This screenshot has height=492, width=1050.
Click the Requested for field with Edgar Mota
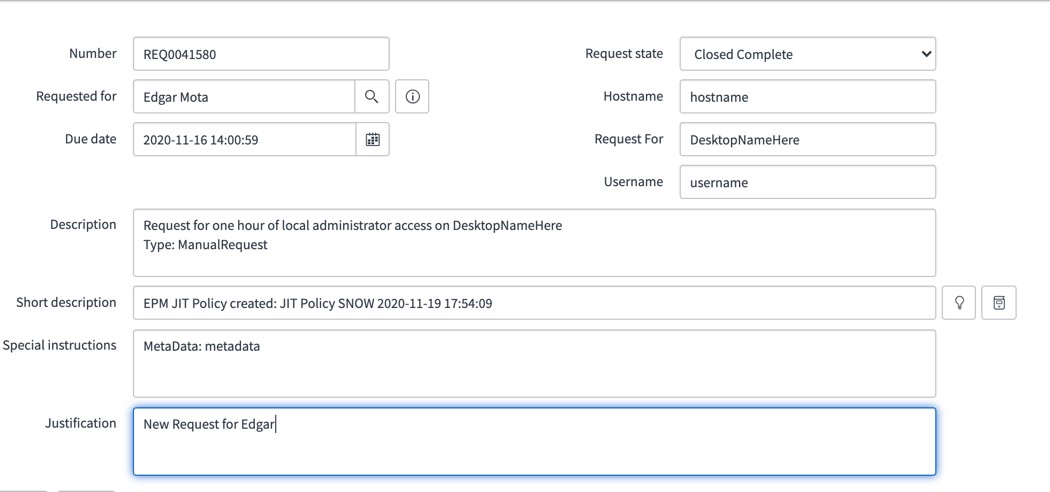243,97
